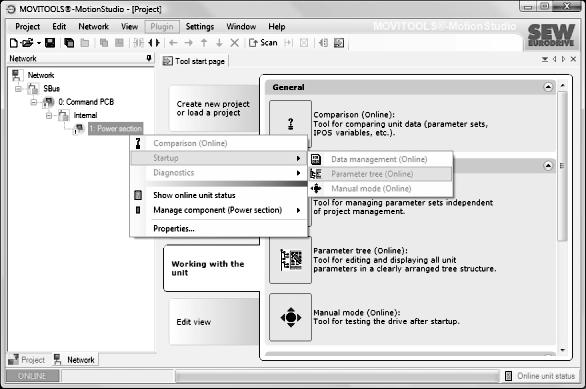Click Create new project or load a project
The height and width of the screenshot is (389, 586).
tap(213, 108)
